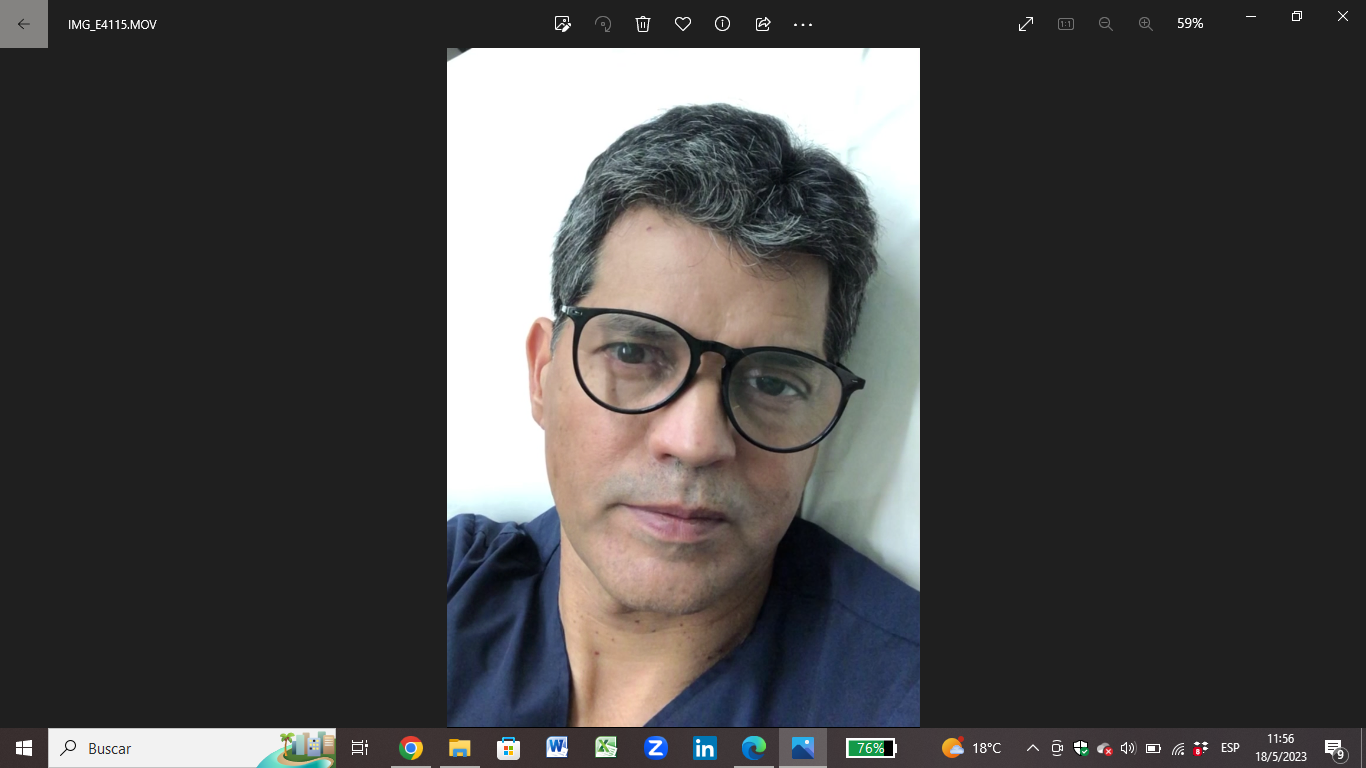The height and width of the screenshot is (768, 1366).
Task: Switch ESP keyboard language input
Action: coord(1230,748)
